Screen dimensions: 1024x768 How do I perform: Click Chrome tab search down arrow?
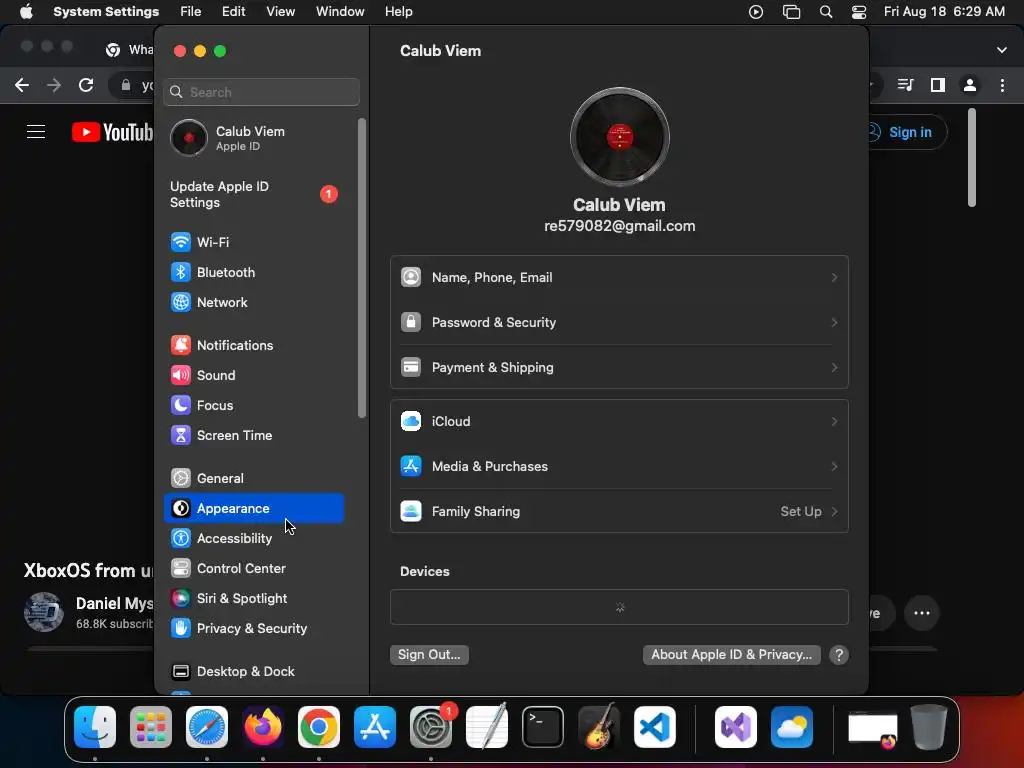coord(1002,50)
